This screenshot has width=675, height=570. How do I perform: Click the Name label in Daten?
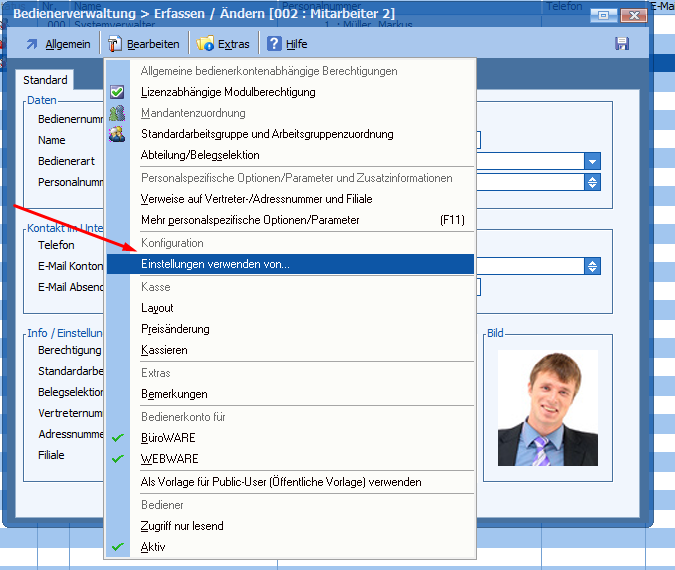52,140
